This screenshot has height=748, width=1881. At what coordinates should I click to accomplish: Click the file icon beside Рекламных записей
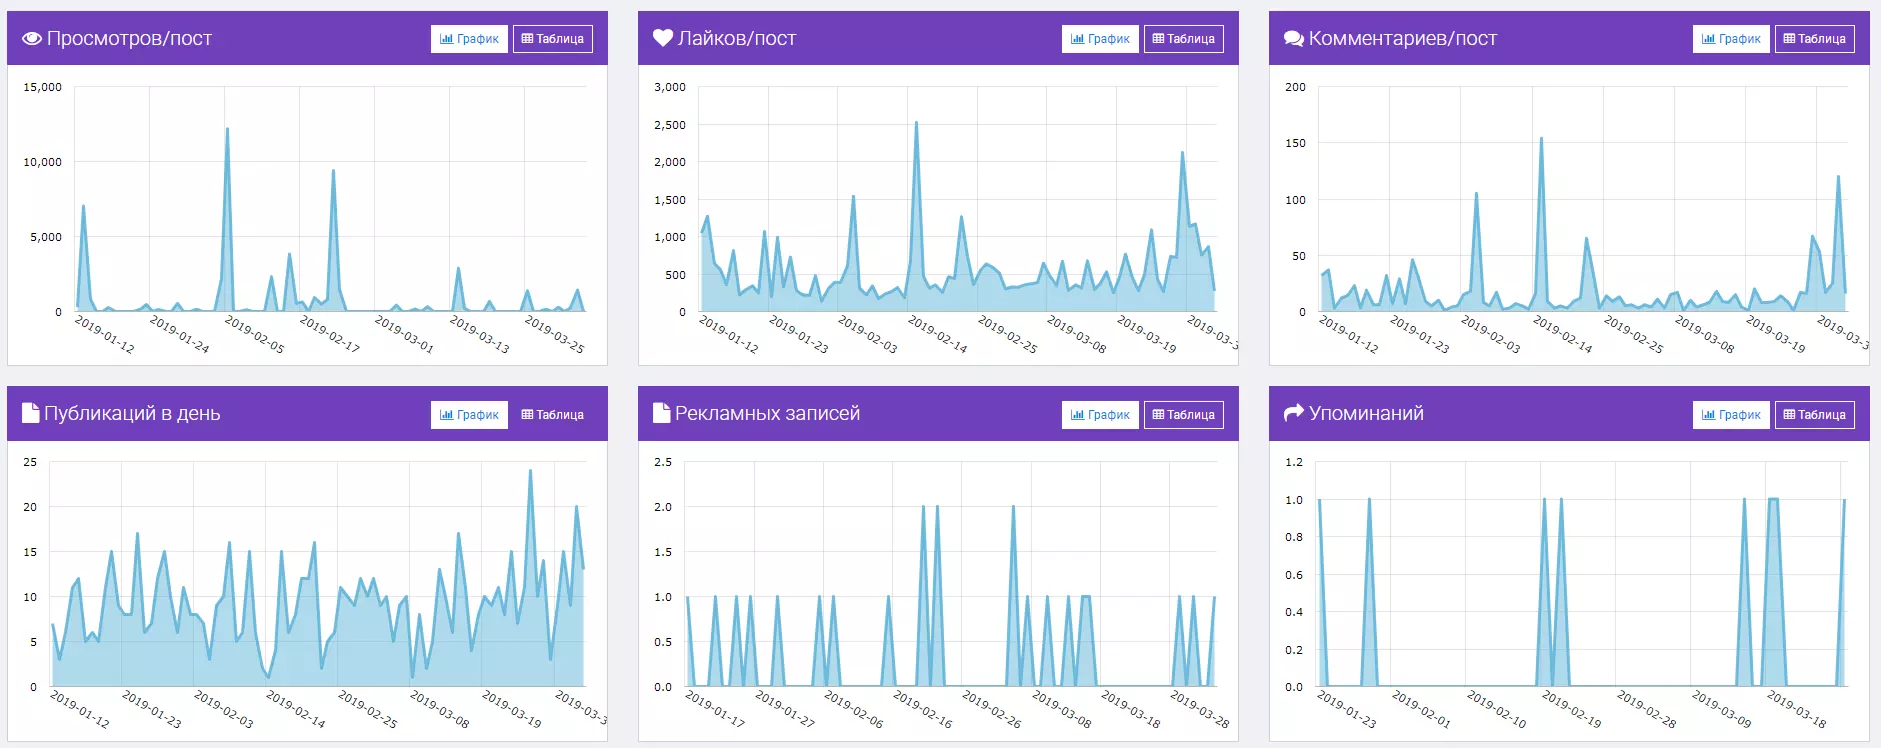click(x=661, y=413)
